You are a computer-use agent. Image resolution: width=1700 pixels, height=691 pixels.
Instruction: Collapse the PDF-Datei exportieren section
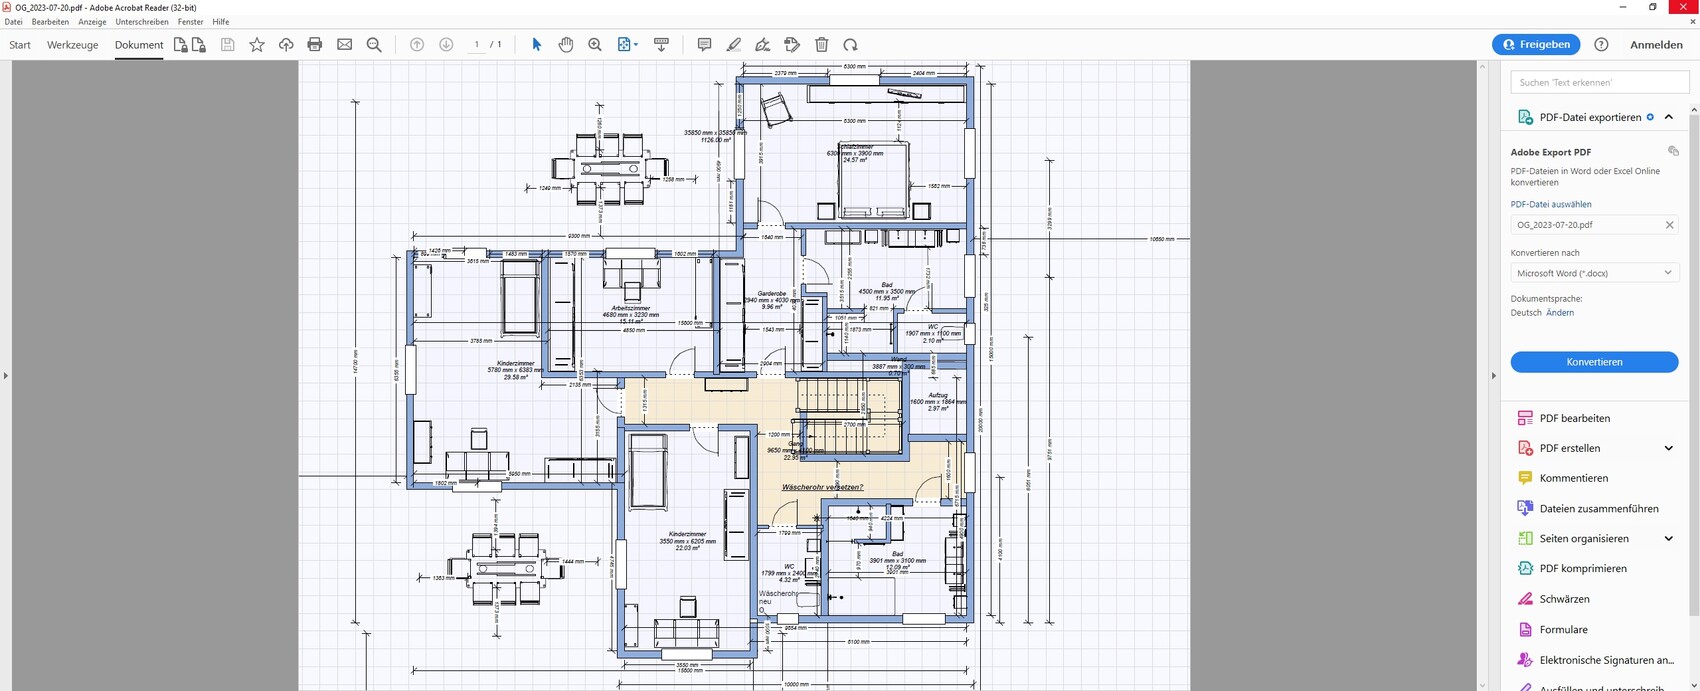(x=1668, y=117)
